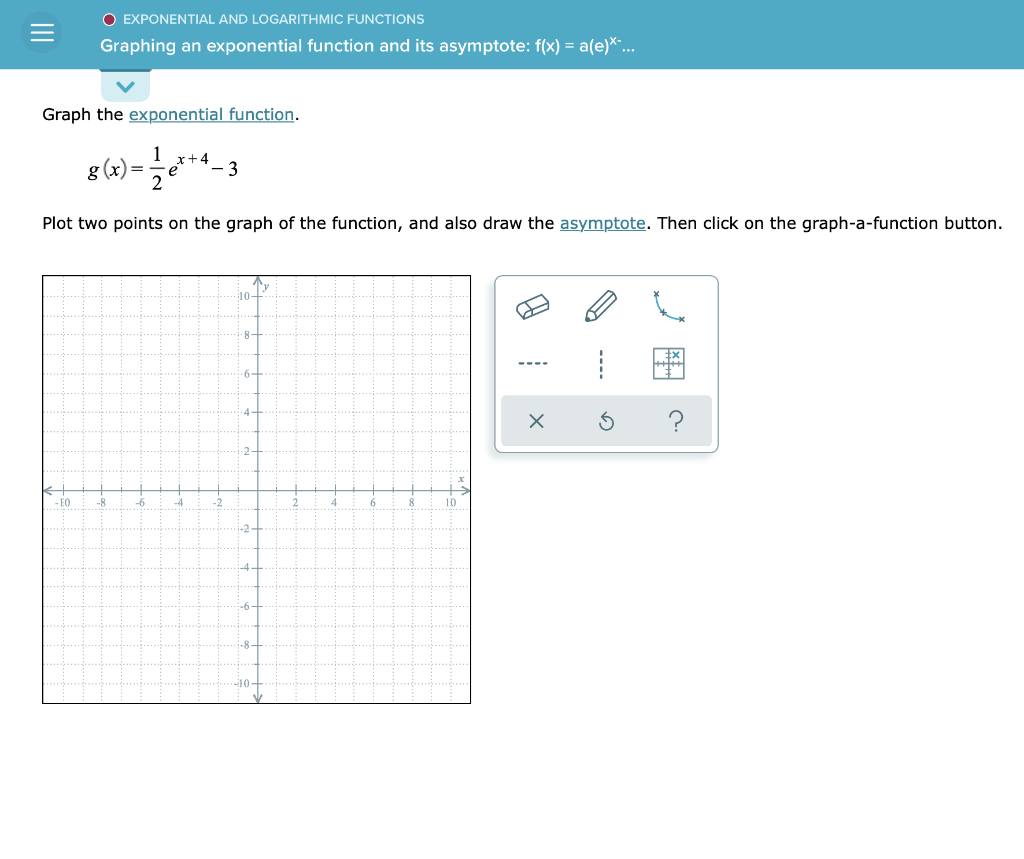Open the hamburger navigation menu

click(42, 32)
